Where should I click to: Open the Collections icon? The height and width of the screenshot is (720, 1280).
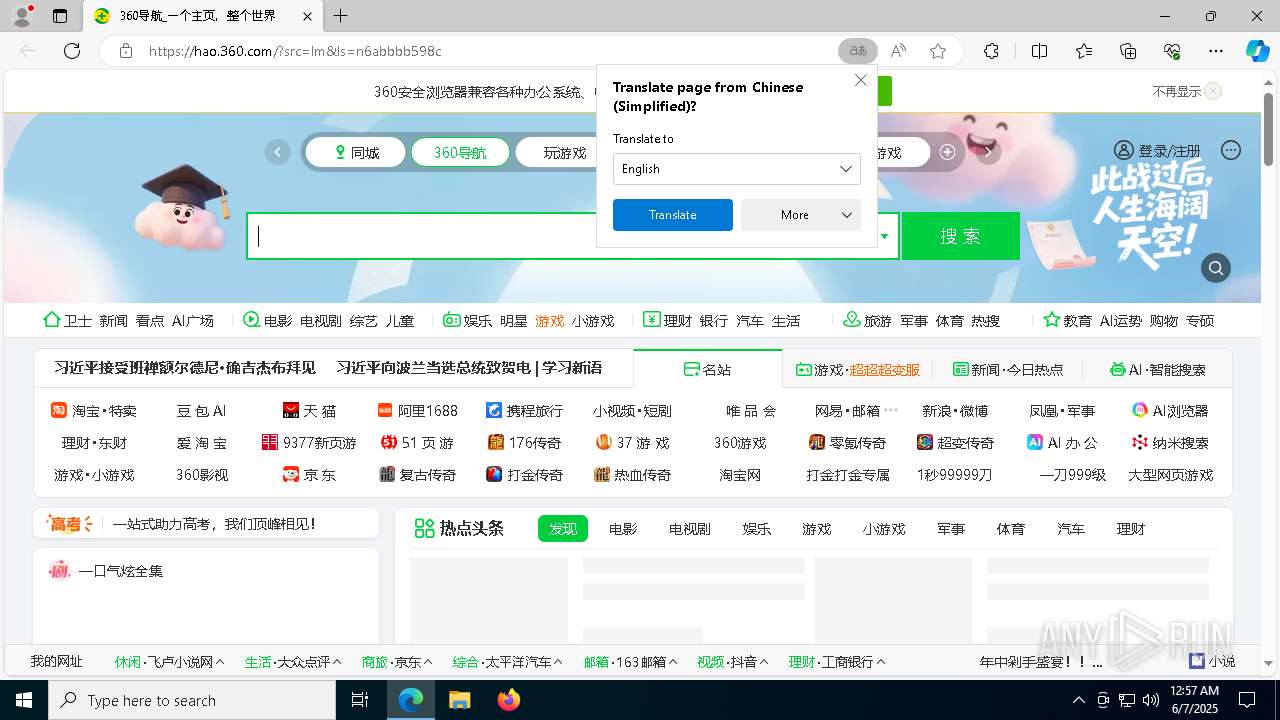click(x=1128, y=51)
